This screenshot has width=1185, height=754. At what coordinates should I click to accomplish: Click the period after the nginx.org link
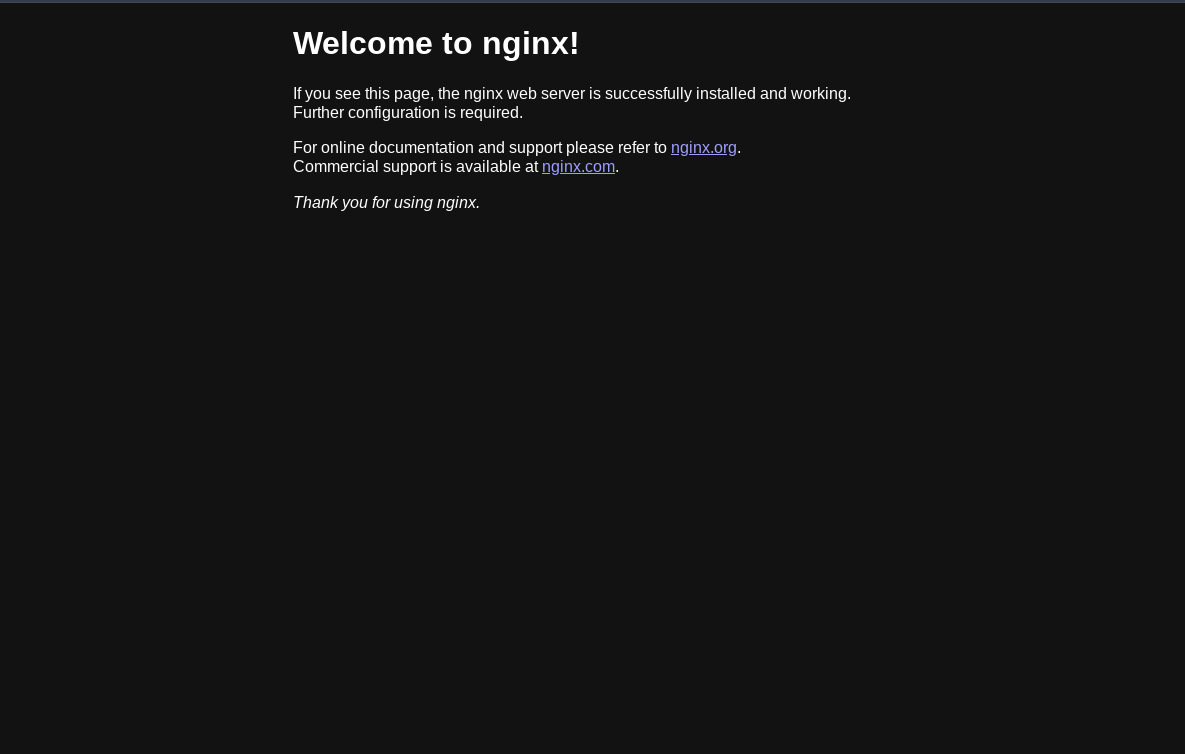click(739, 152)
